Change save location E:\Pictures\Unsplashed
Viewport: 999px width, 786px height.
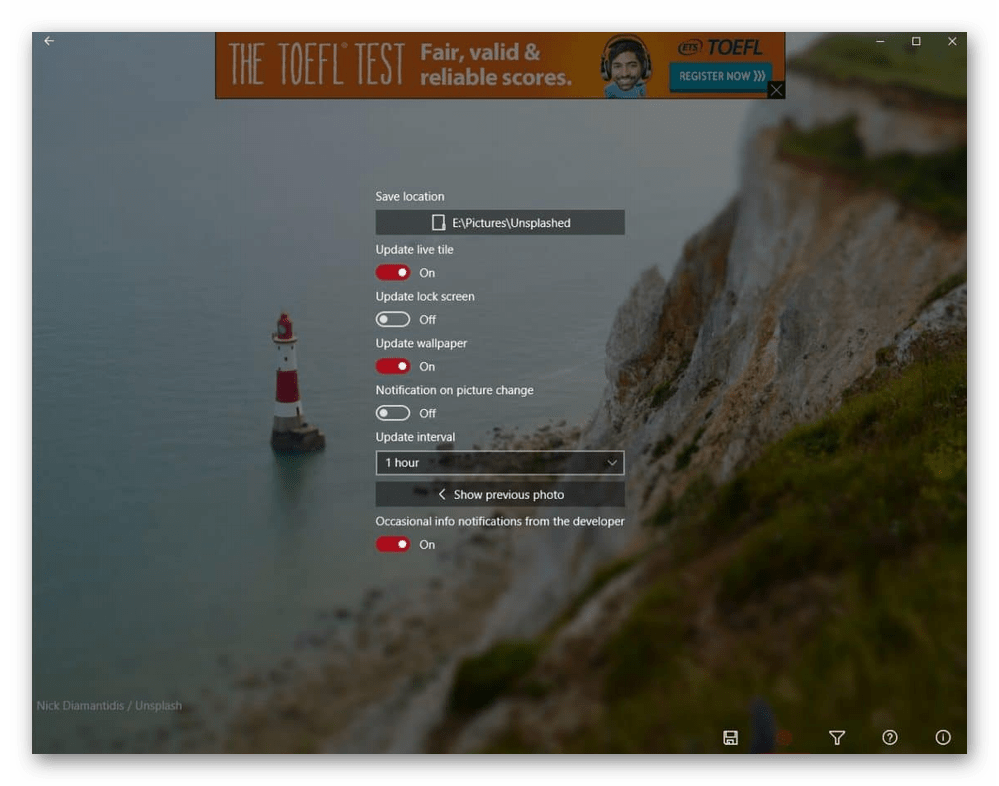[x=499, y=223]
